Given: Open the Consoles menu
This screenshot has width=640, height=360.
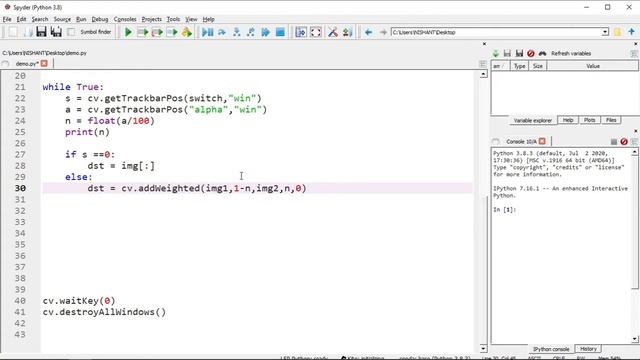Looking at the screenshot, I should [x=125, y=19].
